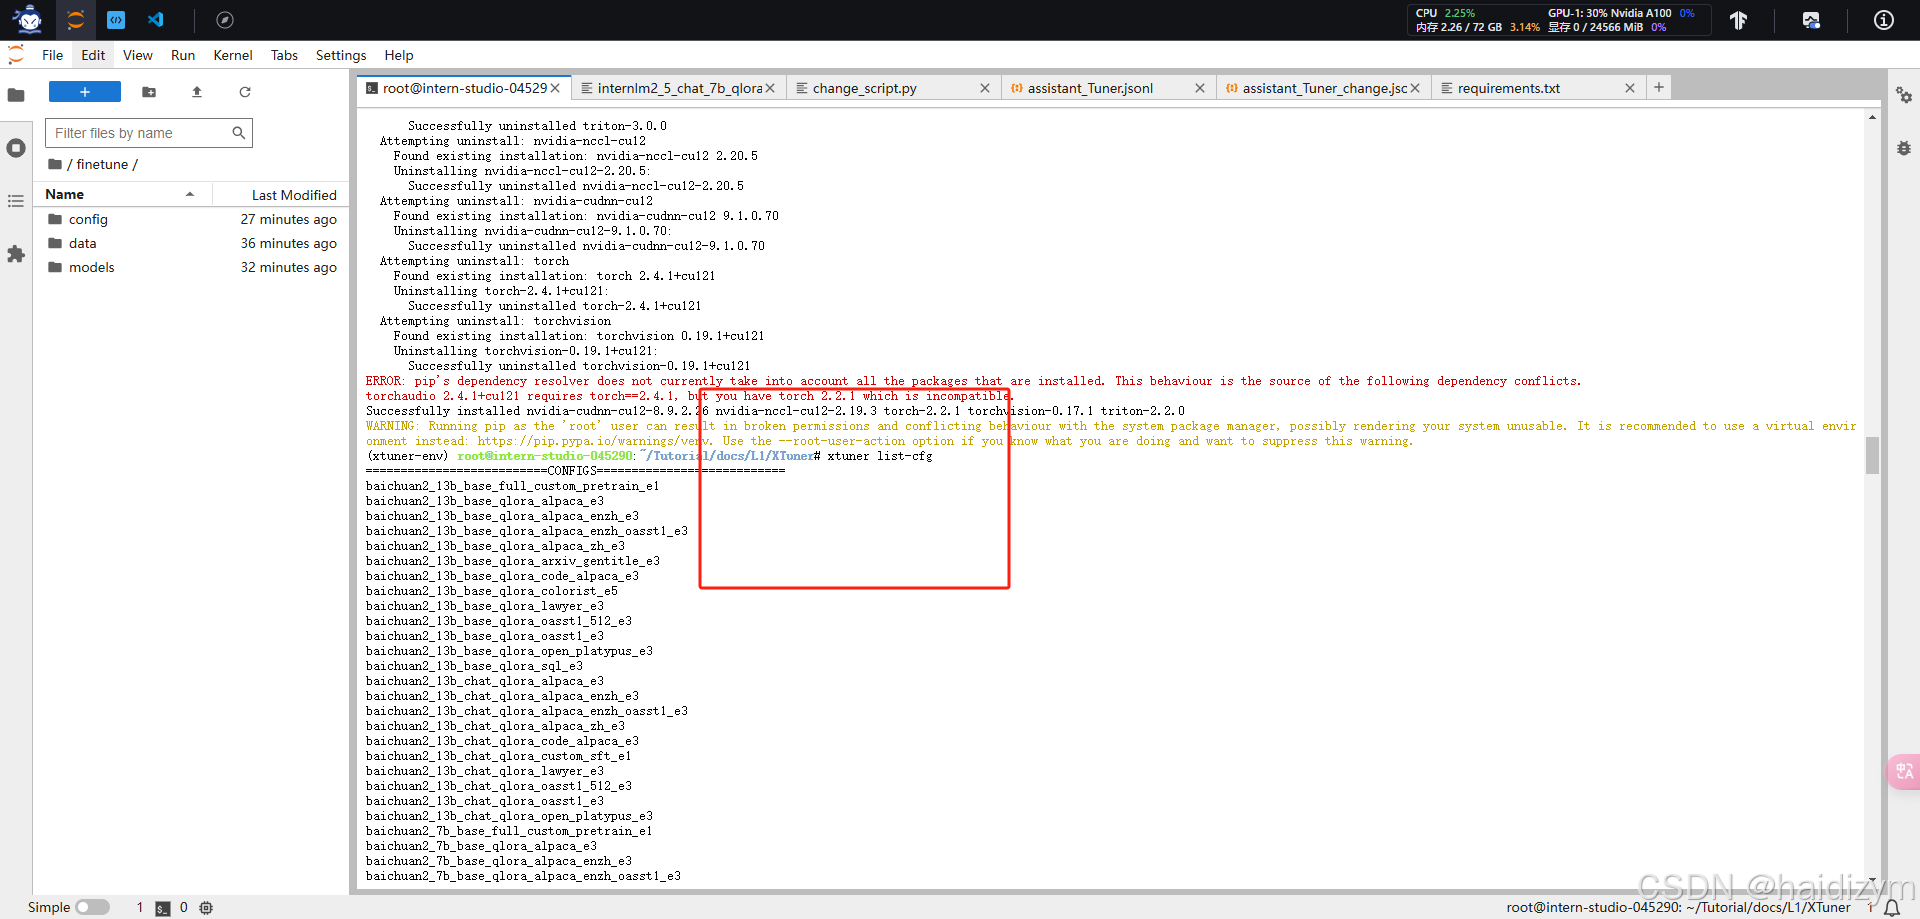Focus the Filter files by name field

149,133
